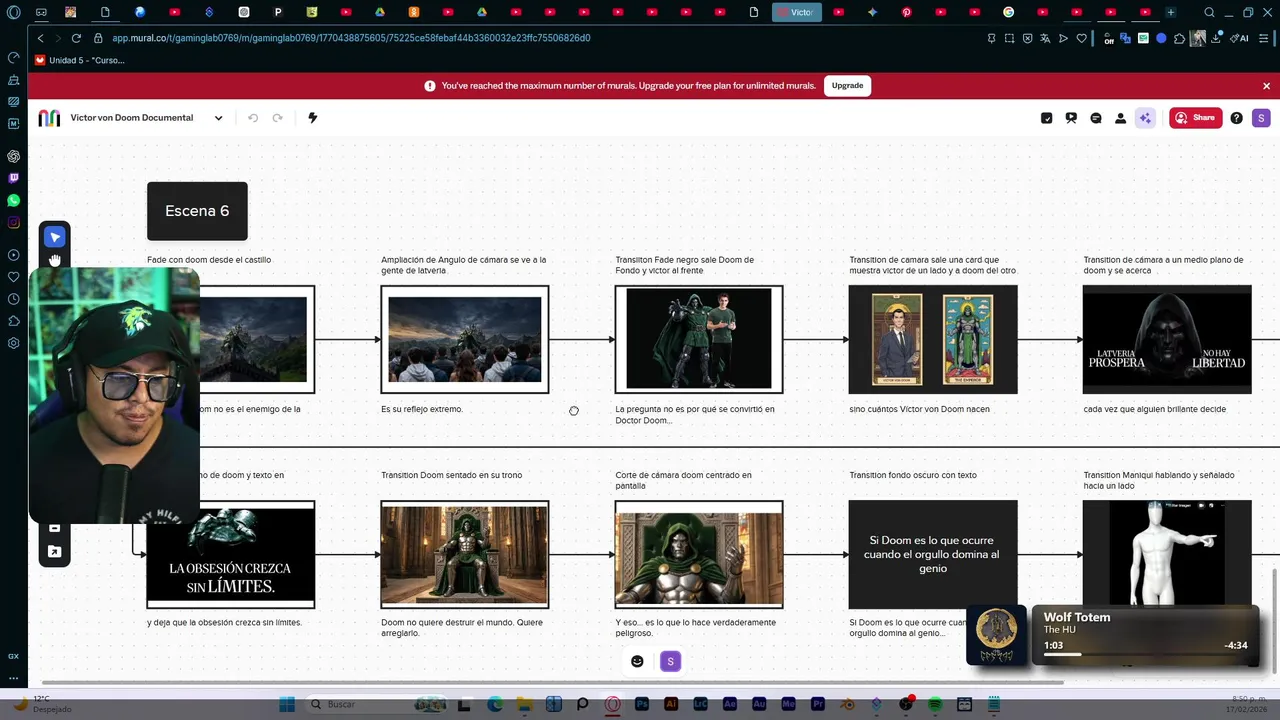Open the browser sidebar history clock icon

pyautogui.click(x=13, y=299)
